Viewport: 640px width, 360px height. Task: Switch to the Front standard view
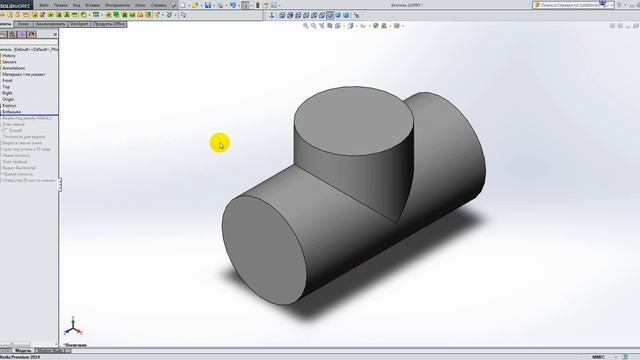pyautogui.click(x=282, y=15)
